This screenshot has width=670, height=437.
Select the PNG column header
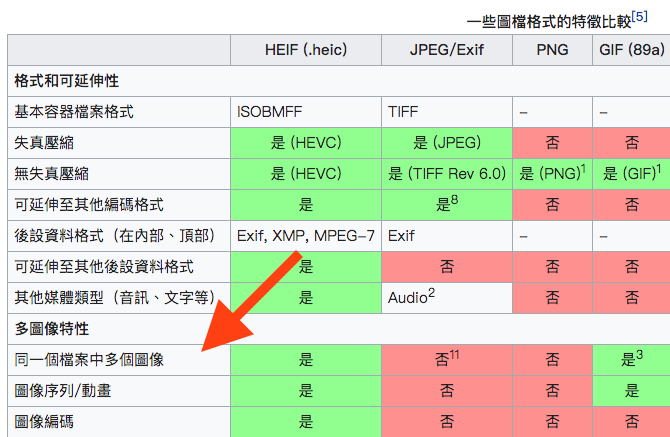click(x=552, y=50)
